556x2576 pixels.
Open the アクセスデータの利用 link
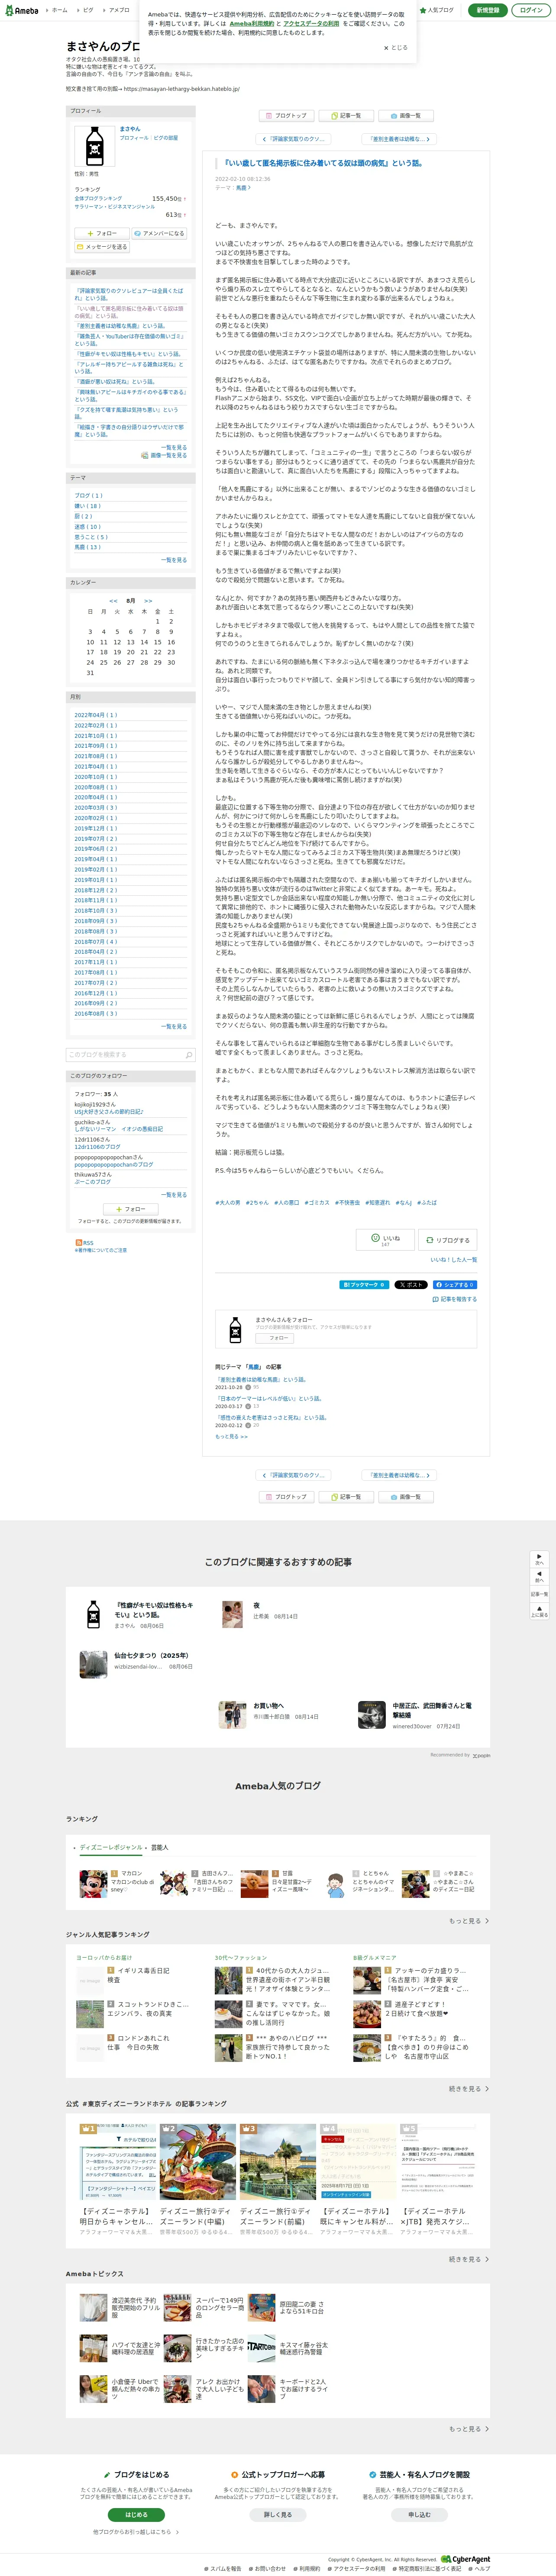point(311,23)
